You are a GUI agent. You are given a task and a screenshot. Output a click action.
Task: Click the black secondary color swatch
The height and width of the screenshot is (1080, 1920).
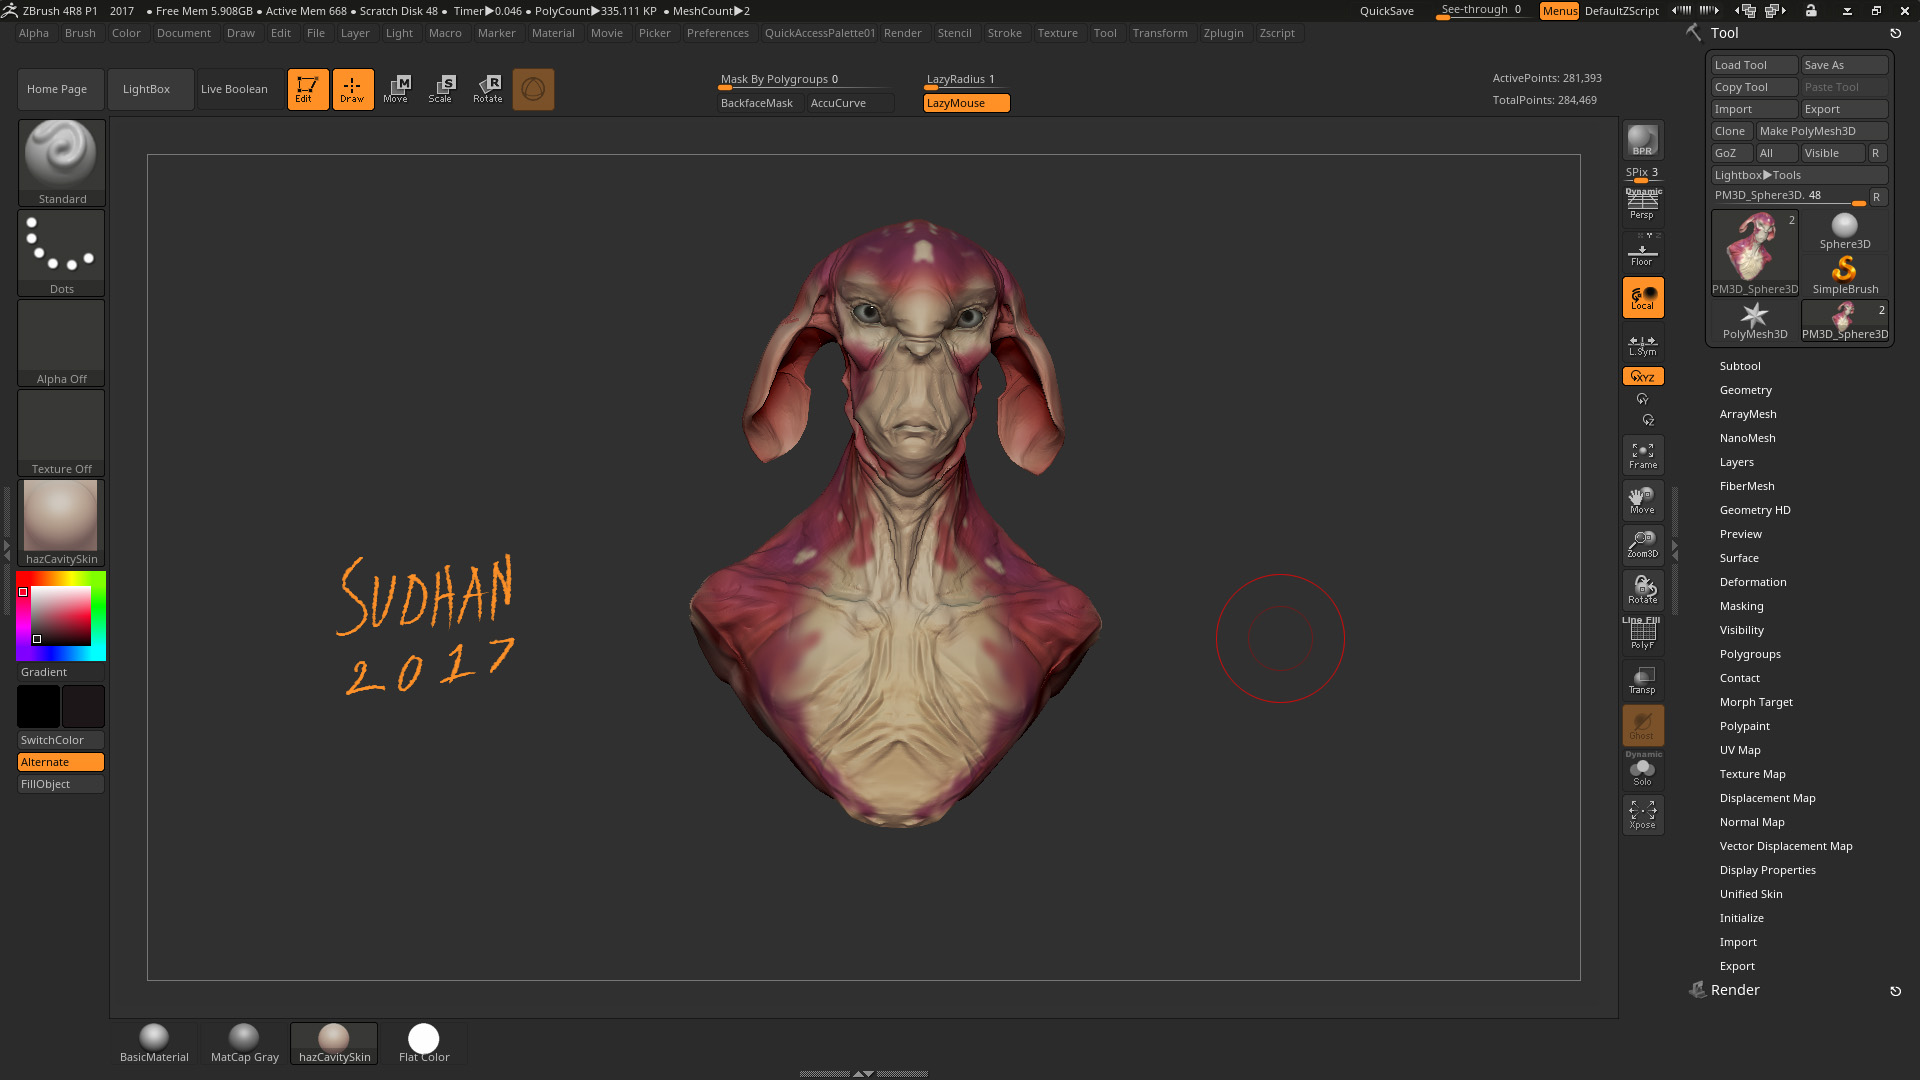39,707
